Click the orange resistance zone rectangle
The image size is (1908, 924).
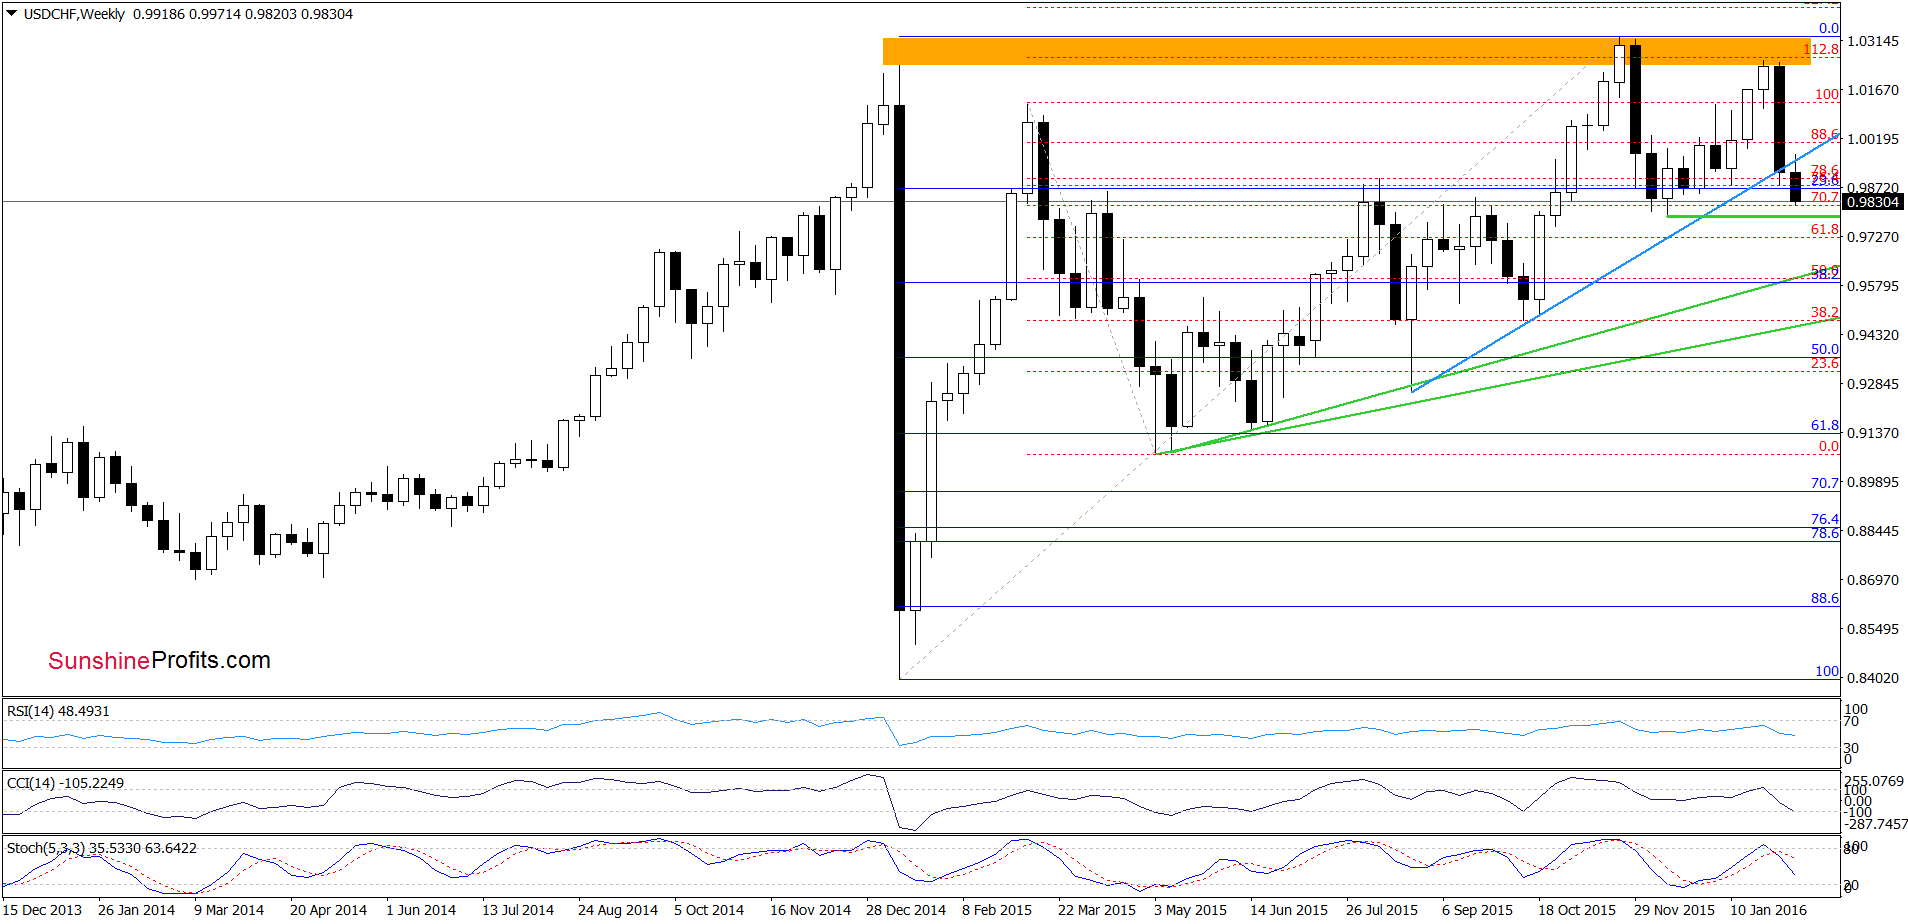(1346, 51)
